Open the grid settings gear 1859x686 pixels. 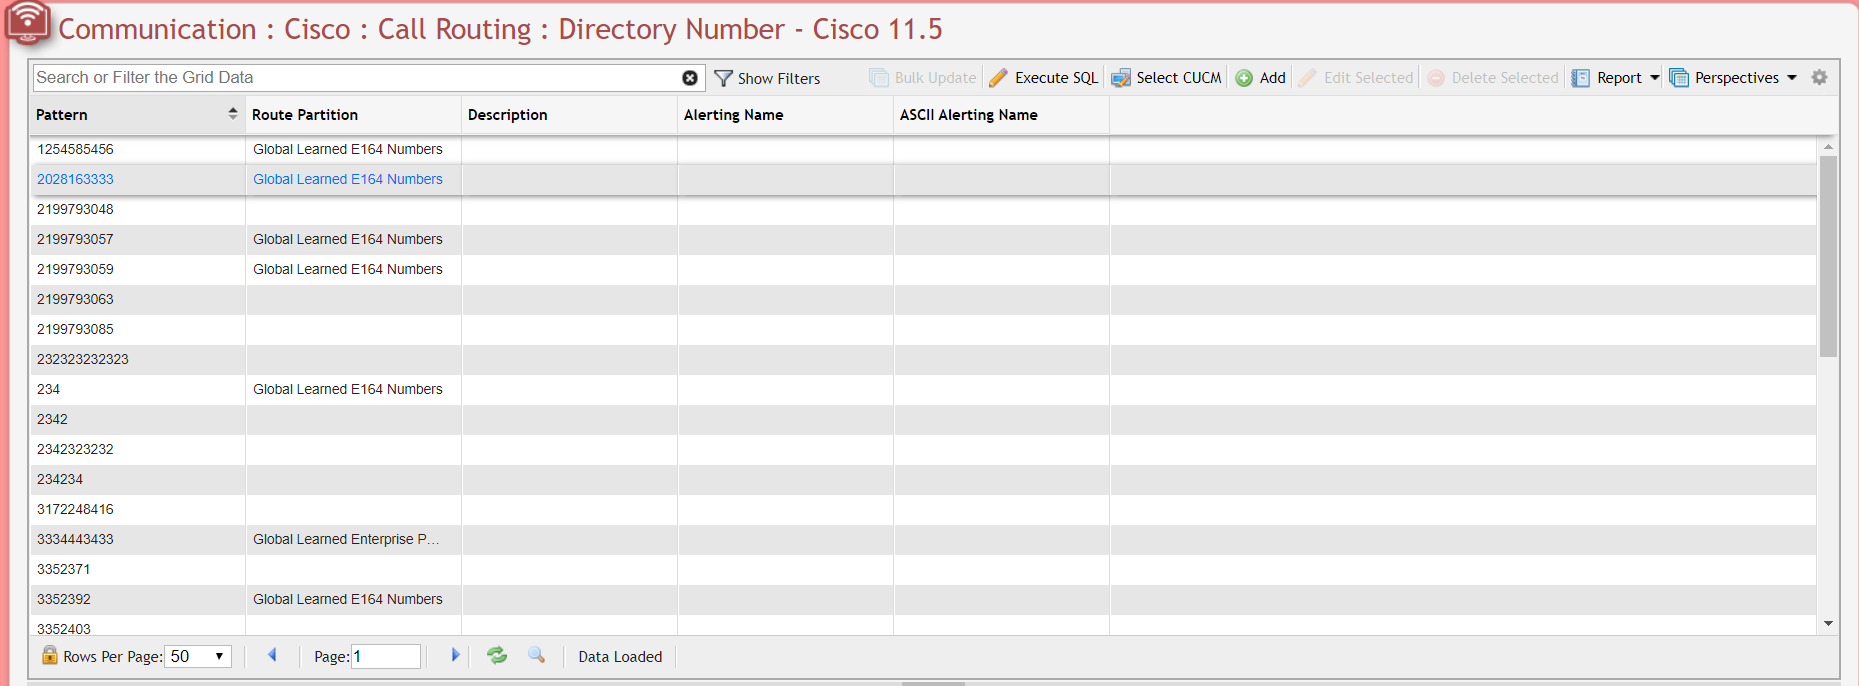[x=1819, y=77]
